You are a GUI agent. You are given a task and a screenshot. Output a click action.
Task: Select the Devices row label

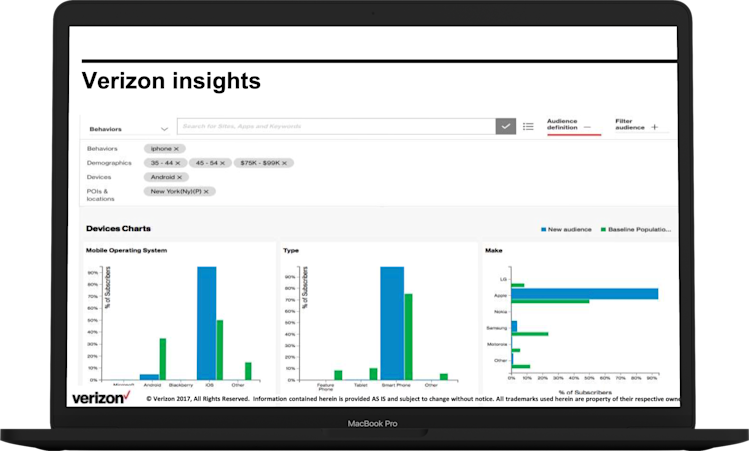click(x=99, y=177)
